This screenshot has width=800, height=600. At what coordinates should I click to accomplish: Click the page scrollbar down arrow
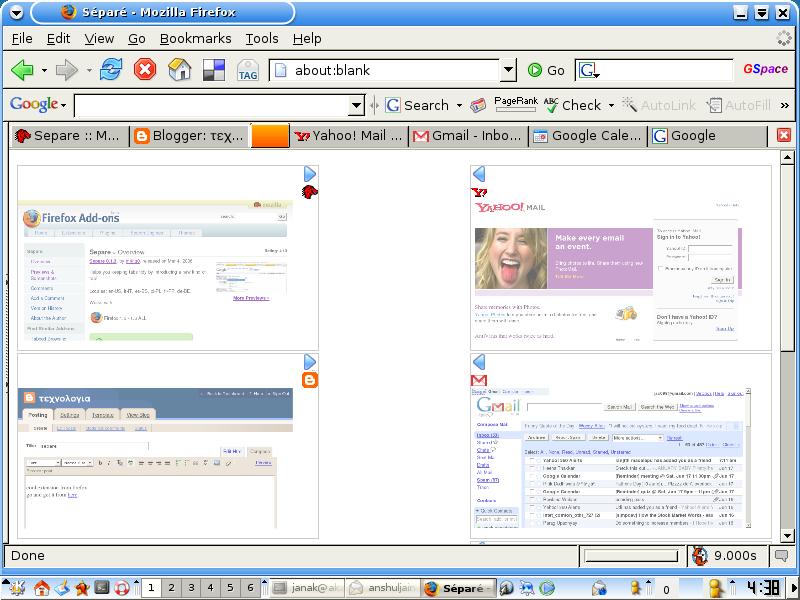click(787, 536)
